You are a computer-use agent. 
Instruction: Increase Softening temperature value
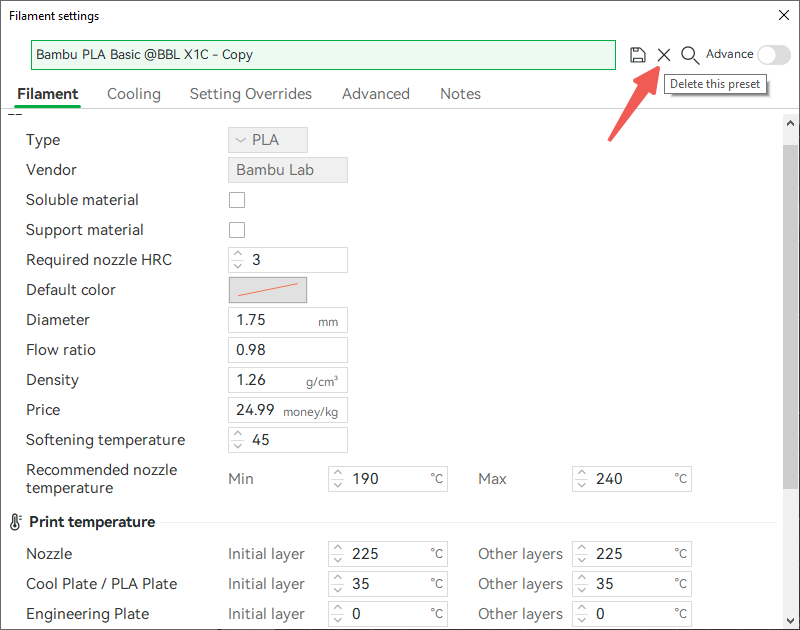coord(238,434)
